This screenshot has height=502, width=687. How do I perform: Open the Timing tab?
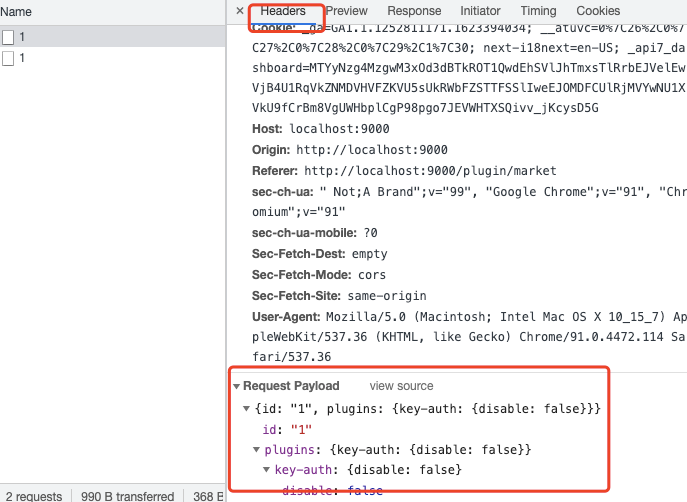click(x=538, y=11)
